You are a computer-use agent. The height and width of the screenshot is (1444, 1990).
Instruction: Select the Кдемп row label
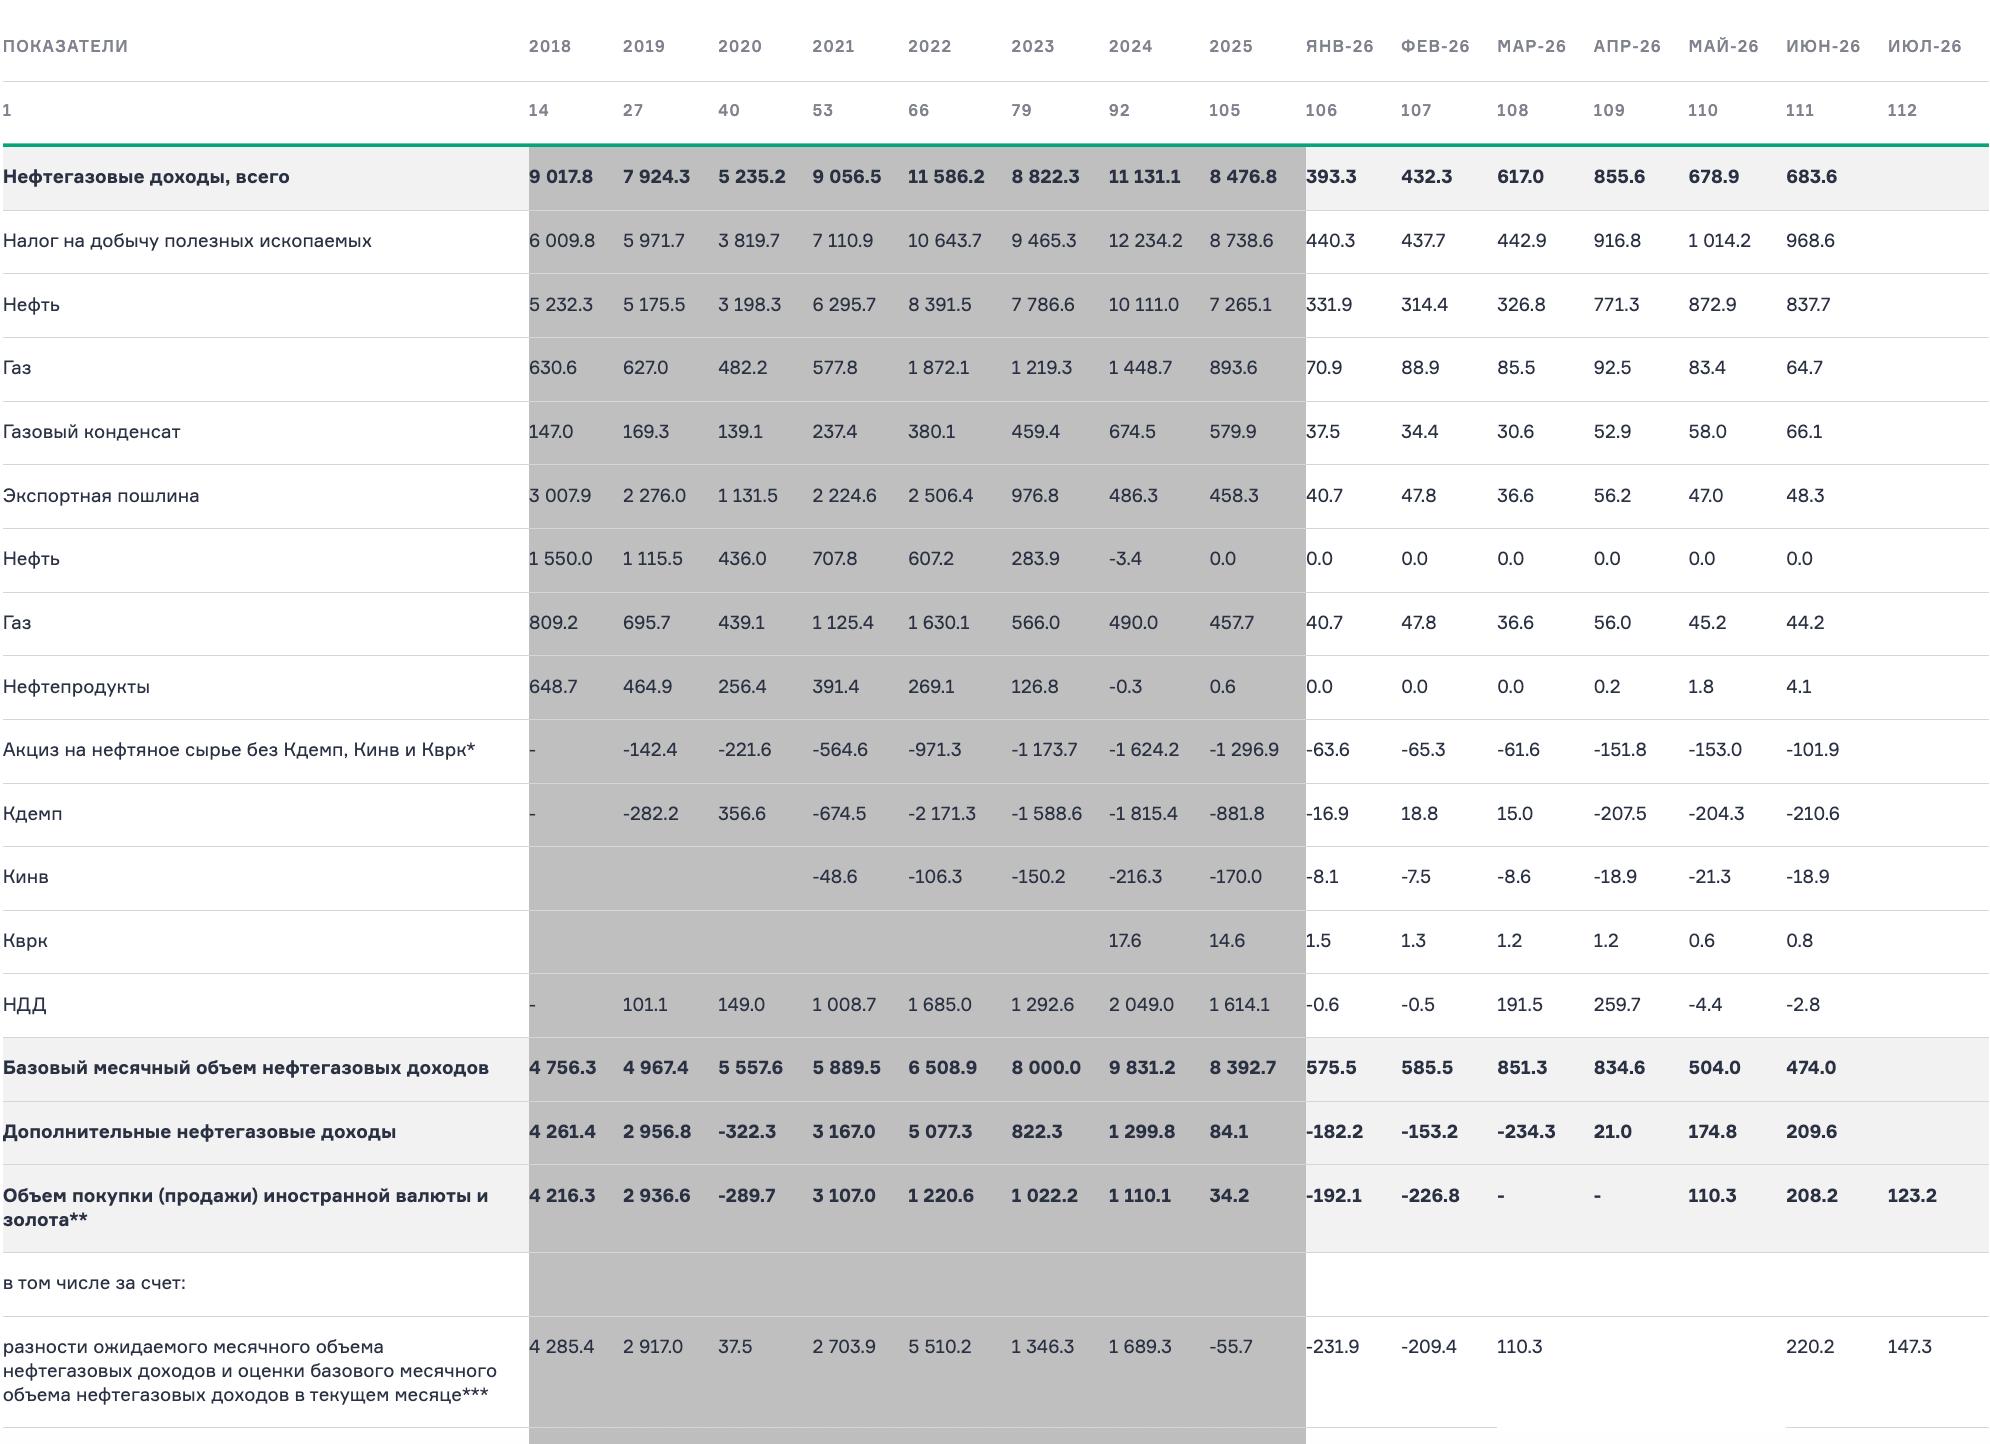point(32,814)
